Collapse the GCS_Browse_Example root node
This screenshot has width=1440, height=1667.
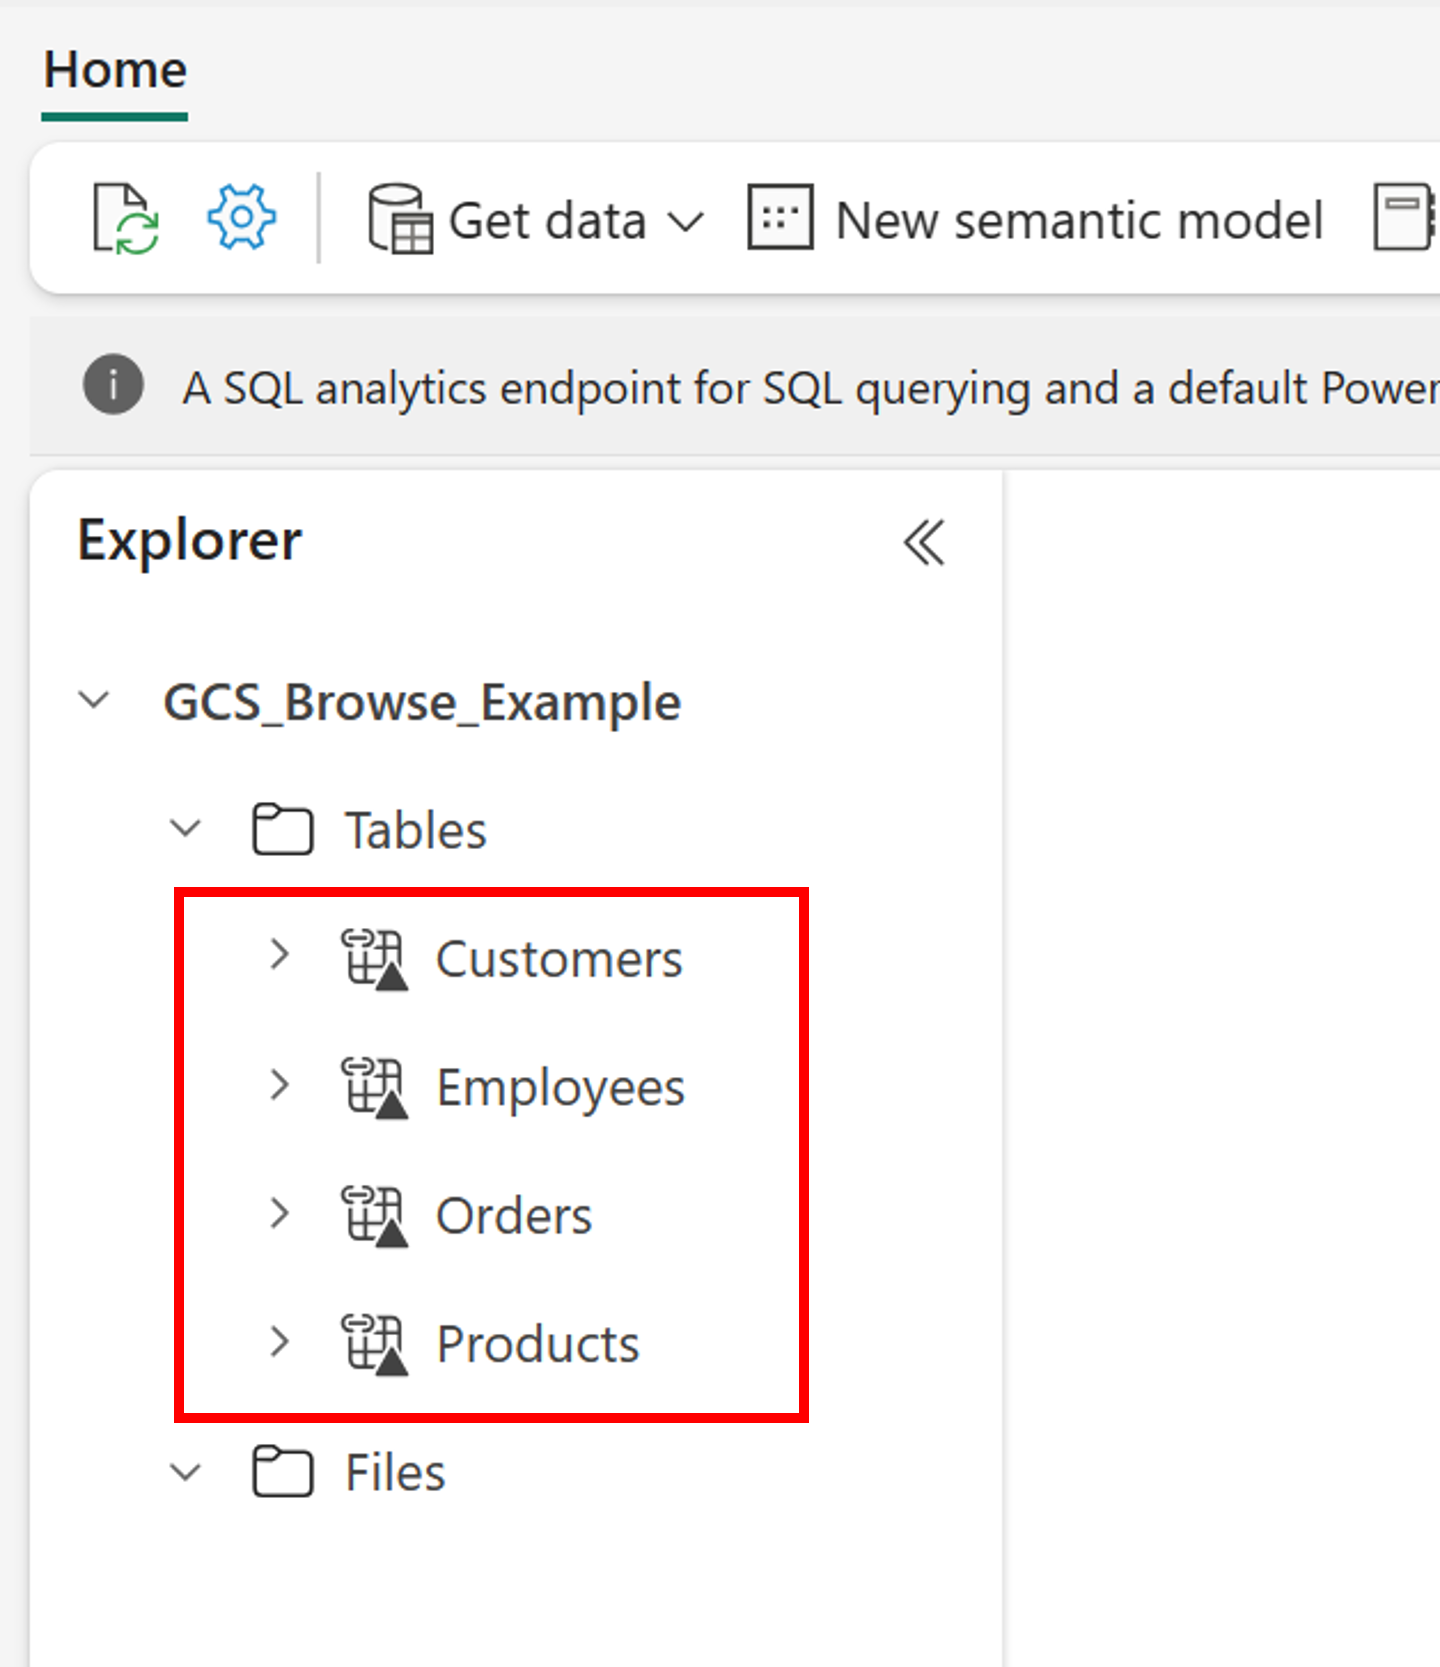(95, 700)
